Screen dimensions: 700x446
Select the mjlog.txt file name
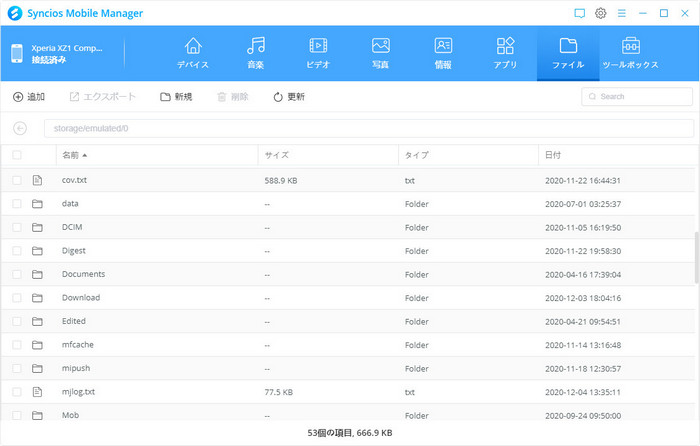pyautogui.click(x=78, y=392)
